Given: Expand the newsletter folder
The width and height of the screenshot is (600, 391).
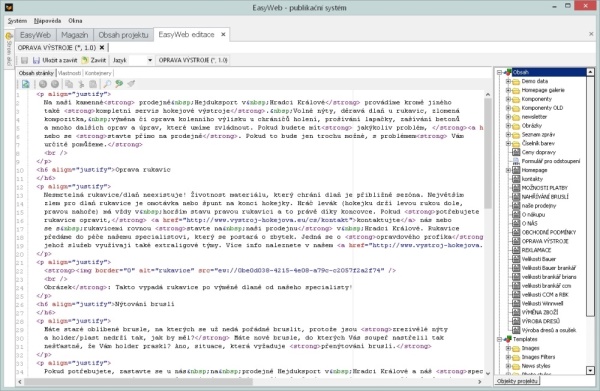Looking at the screenshot, I should [x=508, y=117].
